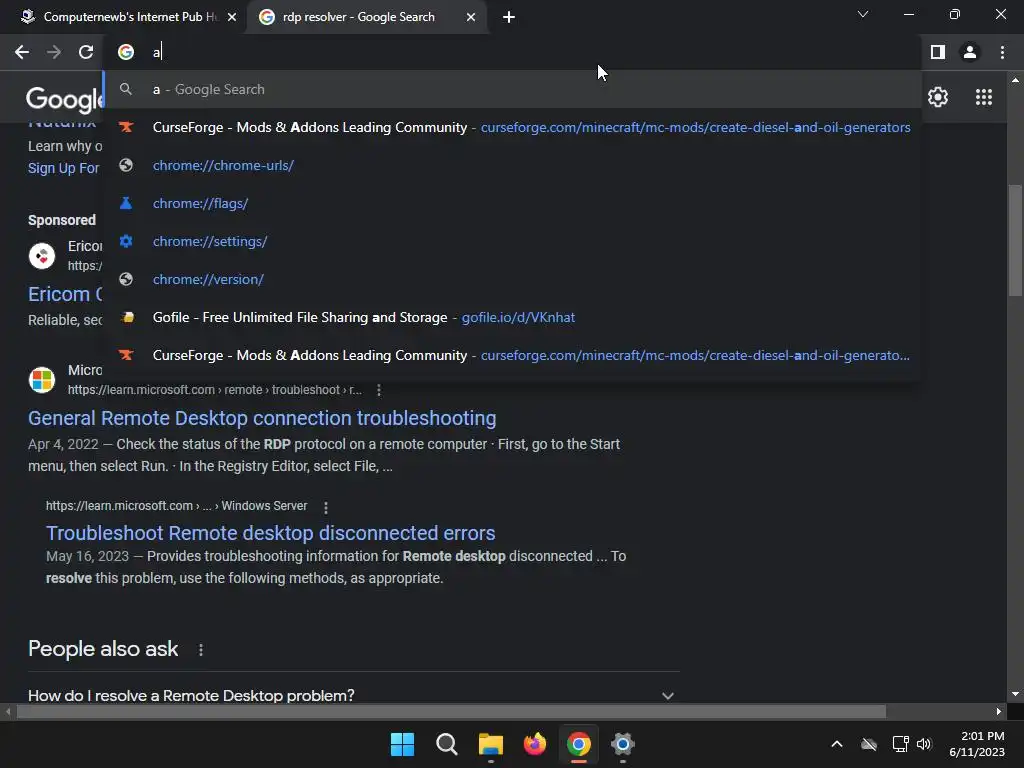Viewport: 1024px width, 768px height.
Task: Open options for the Windows Server sub-result
Action: pos(326,507)
